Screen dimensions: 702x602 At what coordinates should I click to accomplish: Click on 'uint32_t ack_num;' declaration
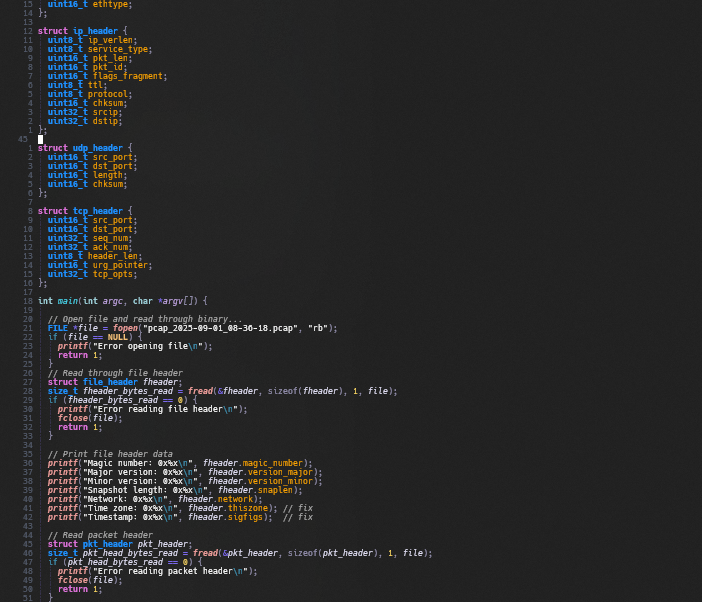tap(90, 247)
